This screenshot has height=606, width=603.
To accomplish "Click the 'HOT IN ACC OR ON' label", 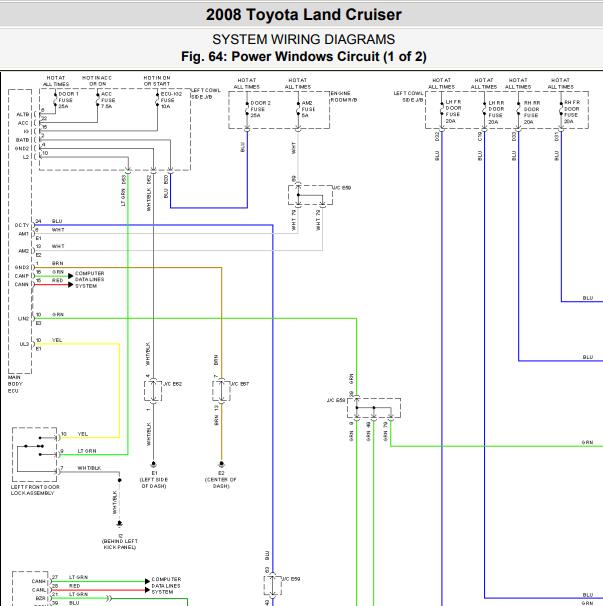I will [x=97, y=81].
